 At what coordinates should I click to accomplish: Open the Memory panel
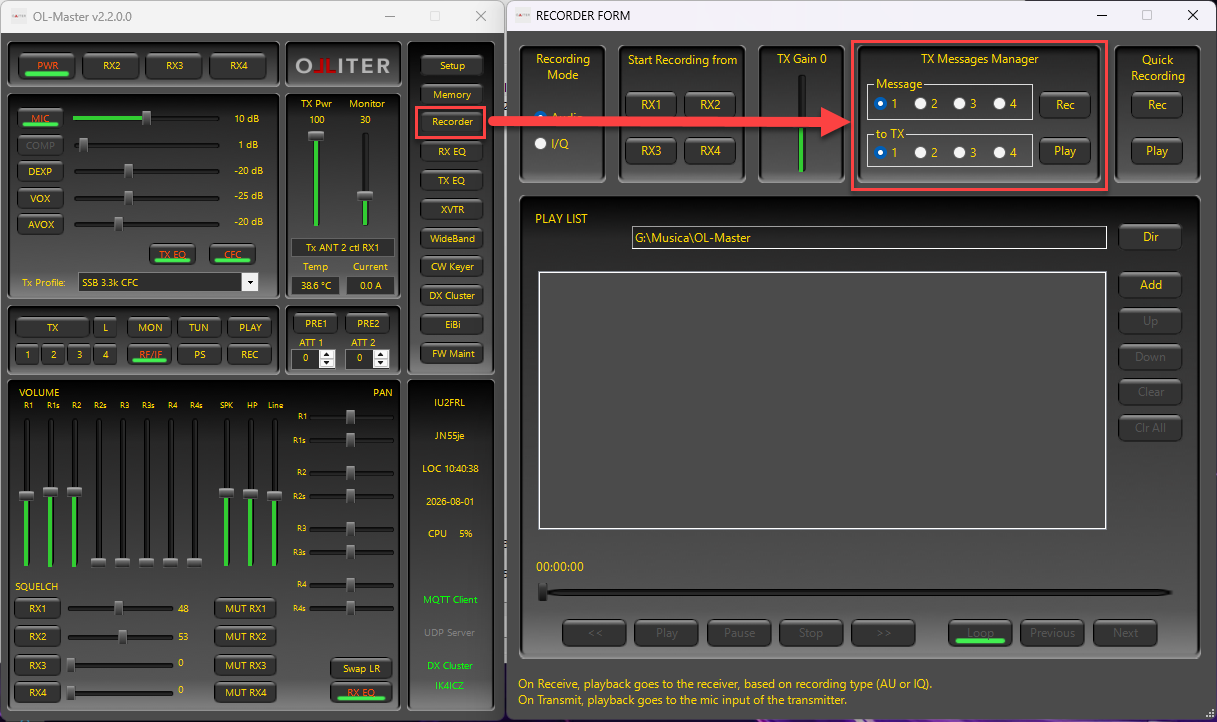[452, 95]
